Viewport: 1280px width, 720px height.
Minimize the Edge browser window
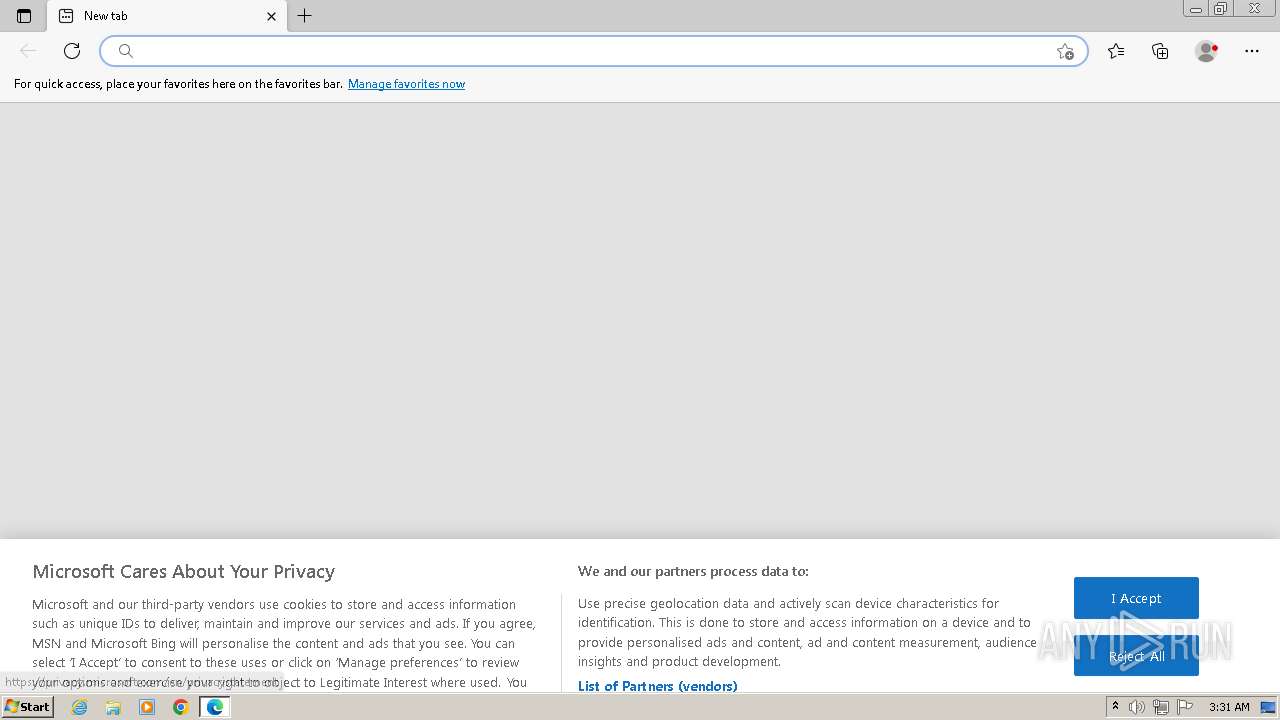[1195, 9]
